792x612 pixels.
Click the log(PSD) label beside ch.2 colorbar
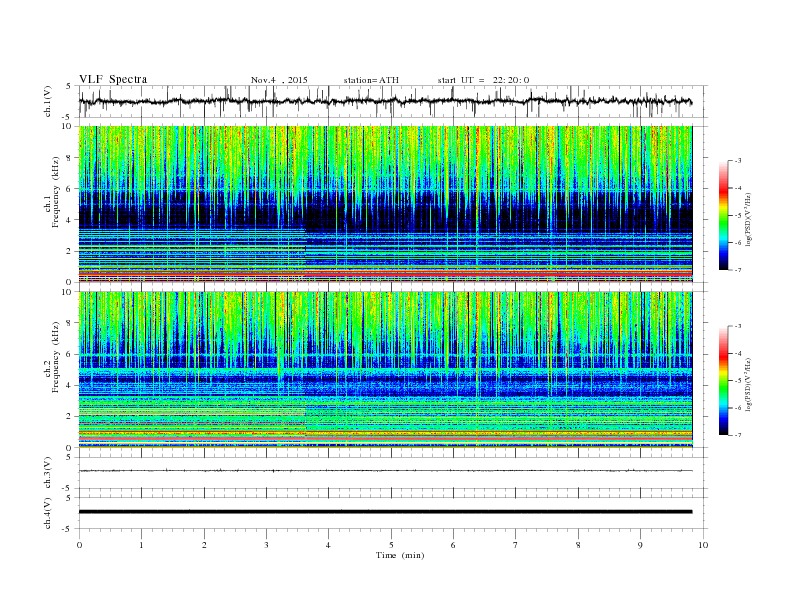(x=749, y=384)
